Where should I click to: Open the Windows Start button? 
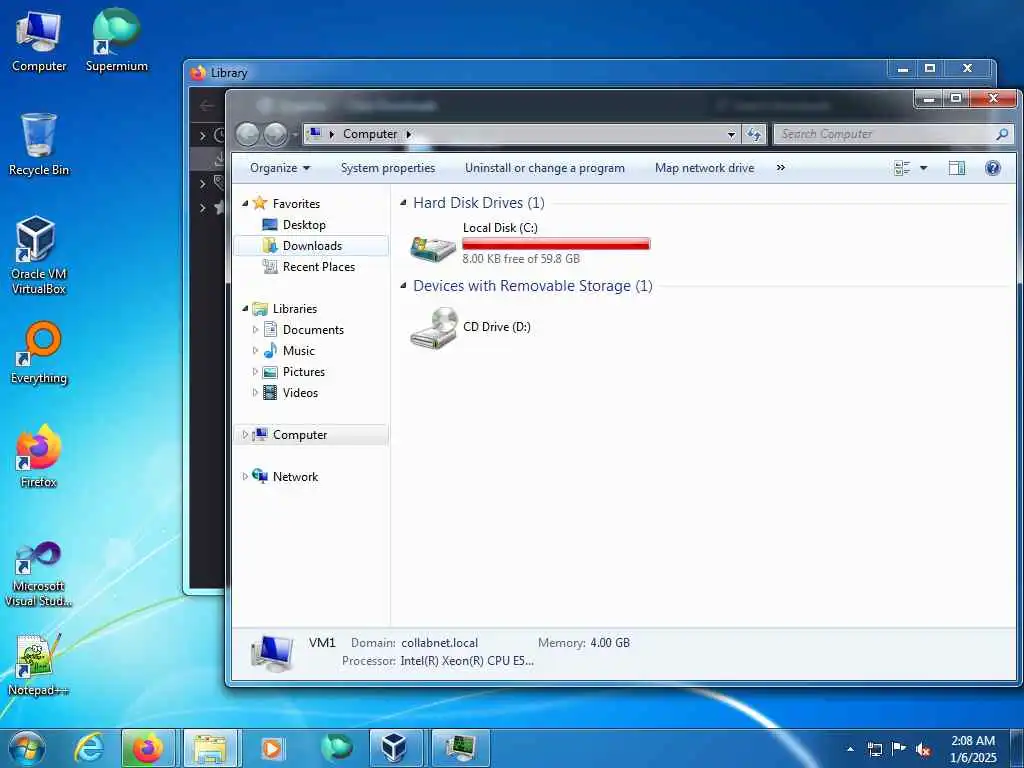tap(27, 748)
